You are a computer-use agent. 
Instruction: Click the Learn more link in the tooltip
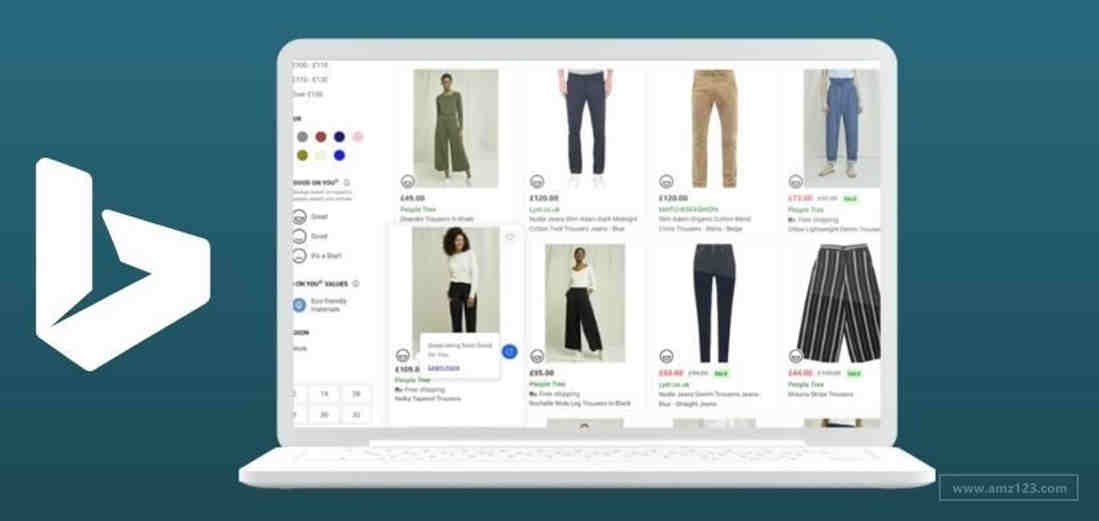pyautogui.click(x=444, y=368)
